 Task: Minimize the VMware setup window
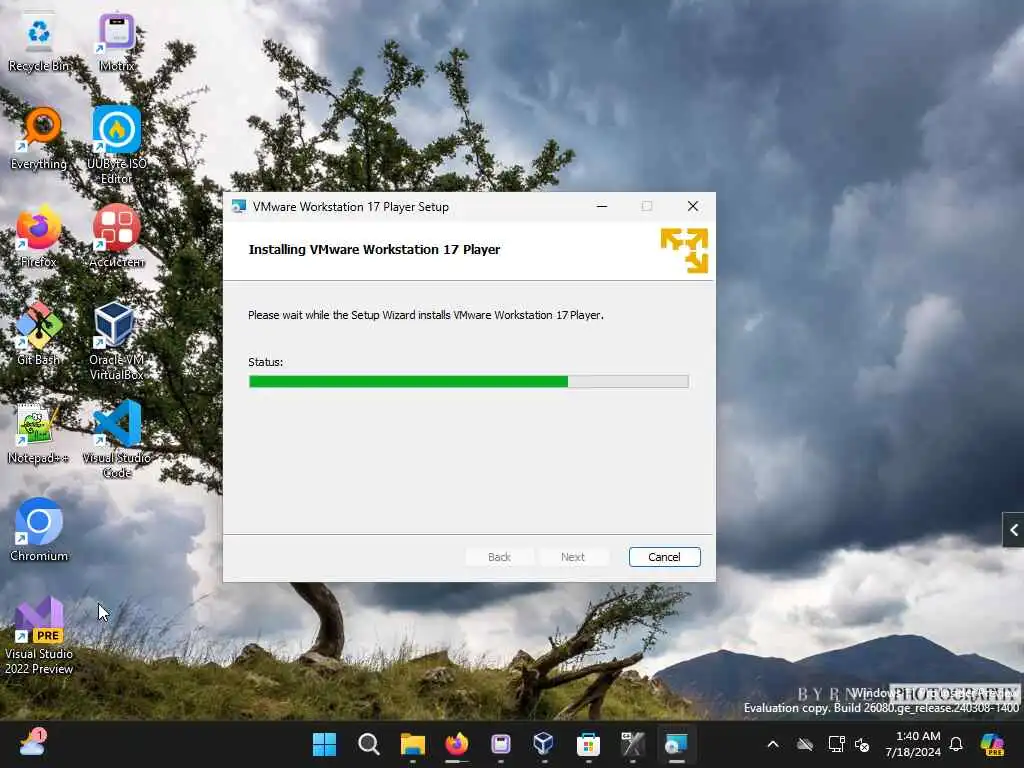602,206
